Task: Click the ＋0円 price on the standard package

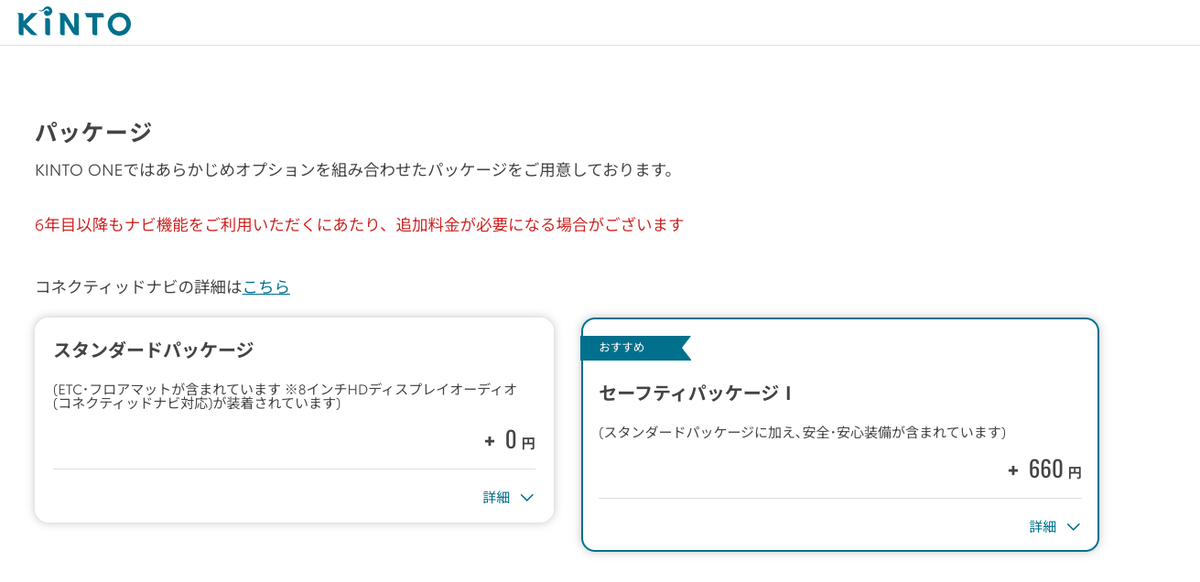Action: (508, 441)
